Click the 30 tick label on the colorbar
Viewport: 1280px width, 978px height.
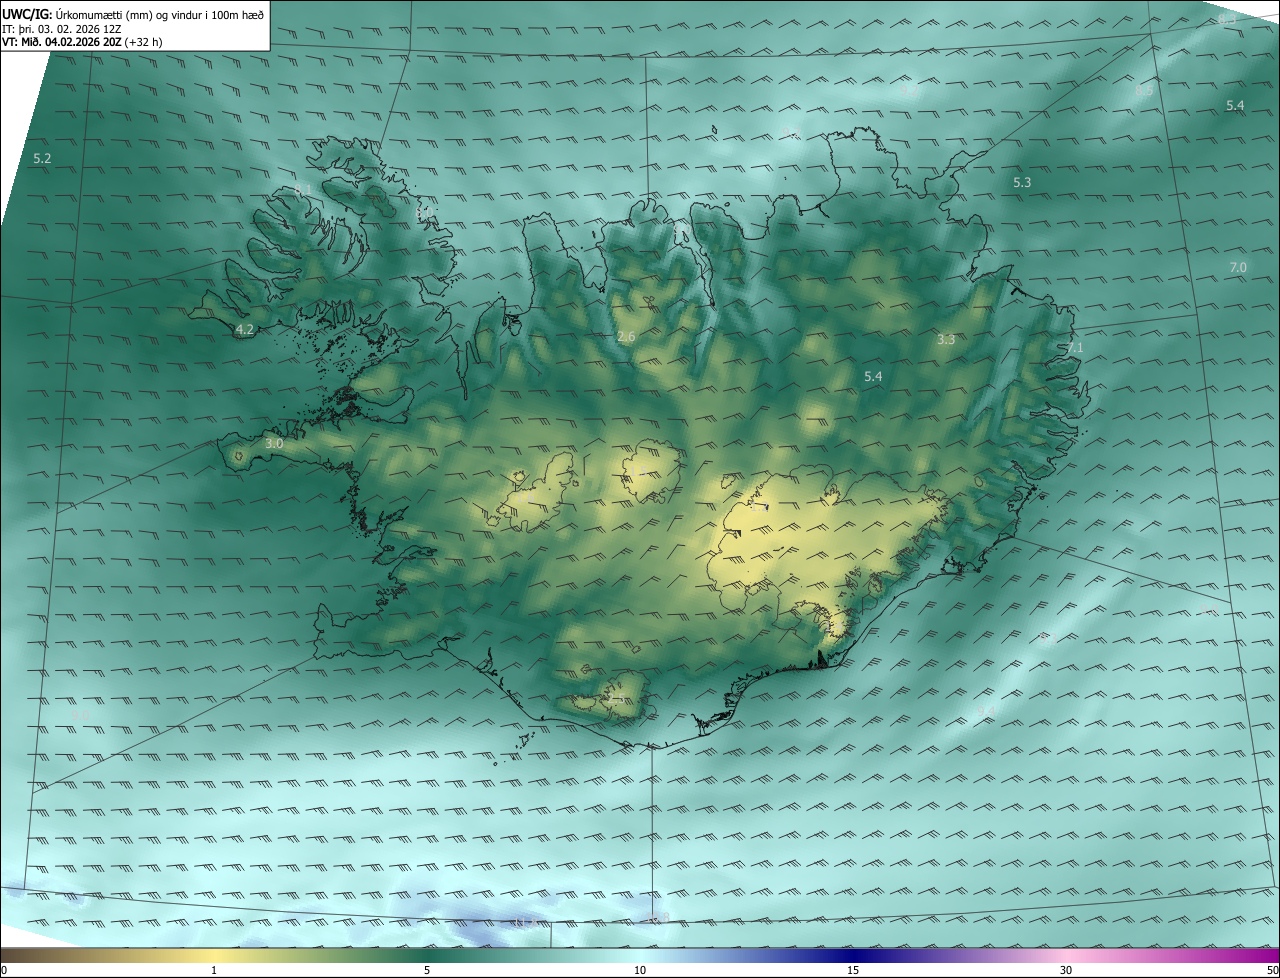point(1066,970)
